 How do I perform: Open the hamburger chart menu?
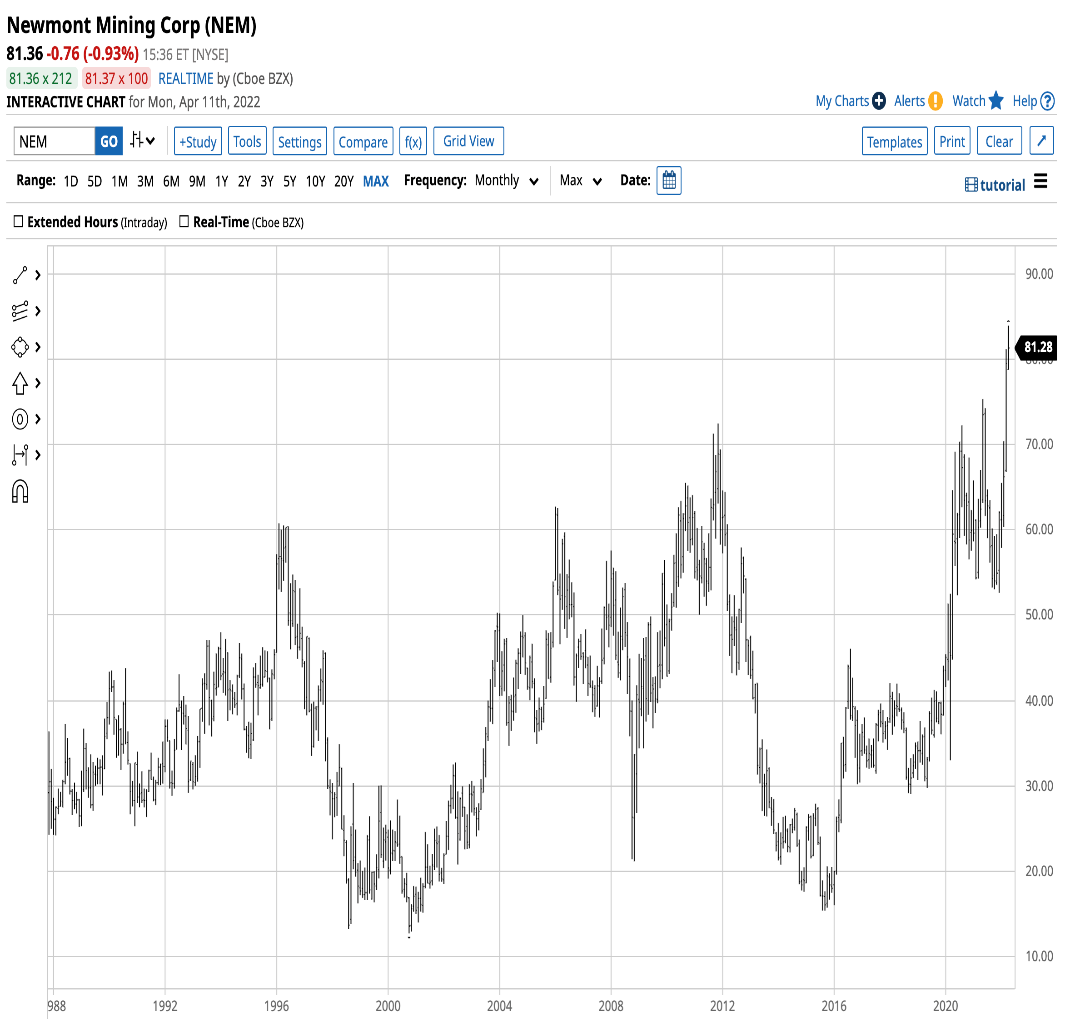(1040, 182)
